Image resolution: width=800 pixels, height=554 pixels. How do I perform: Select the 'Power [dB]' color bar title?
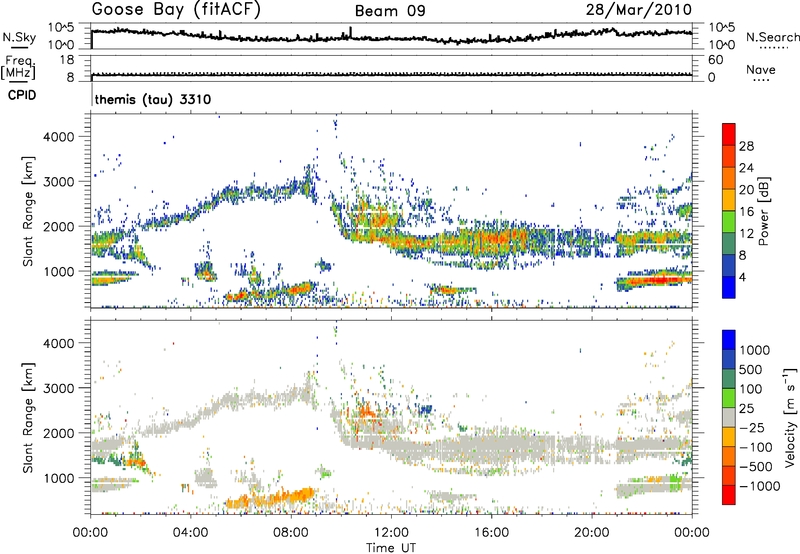tap(763, 211)
